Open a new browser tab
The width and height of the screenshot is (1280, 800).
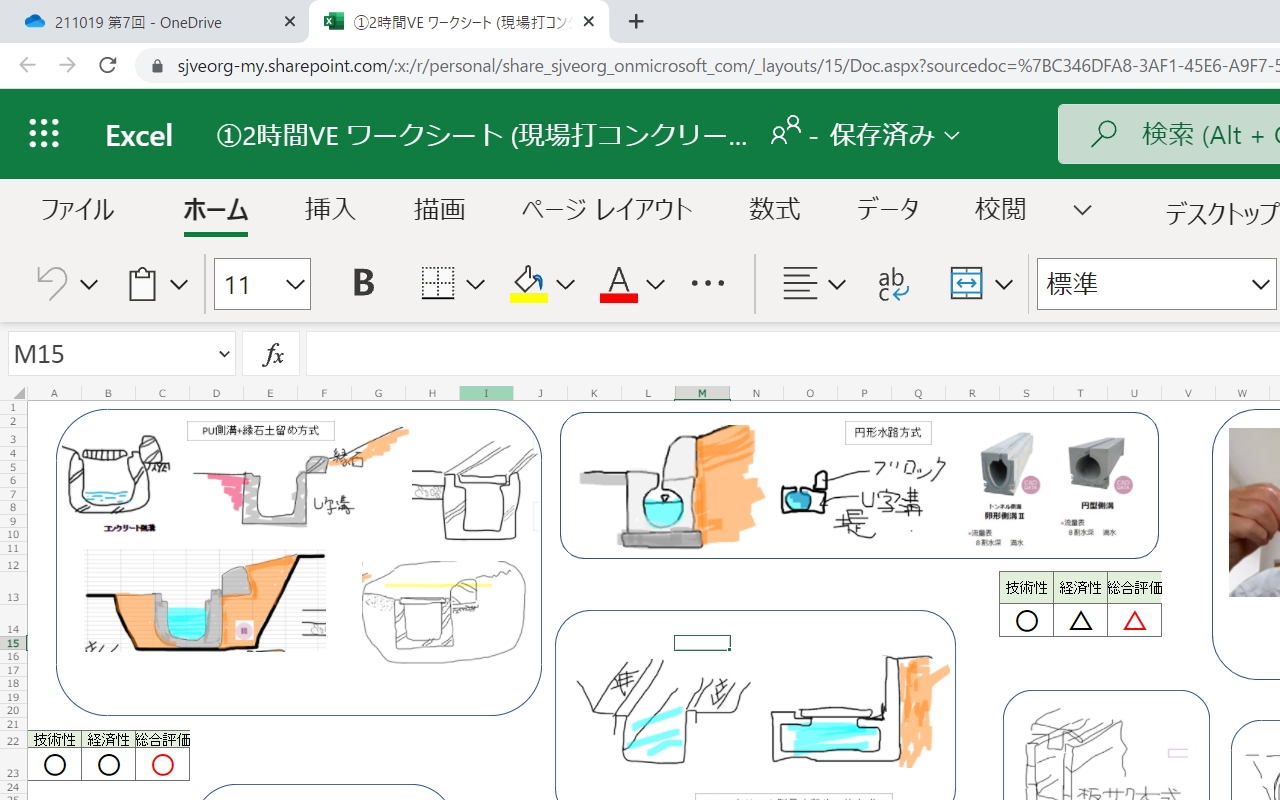coord(636,22)
